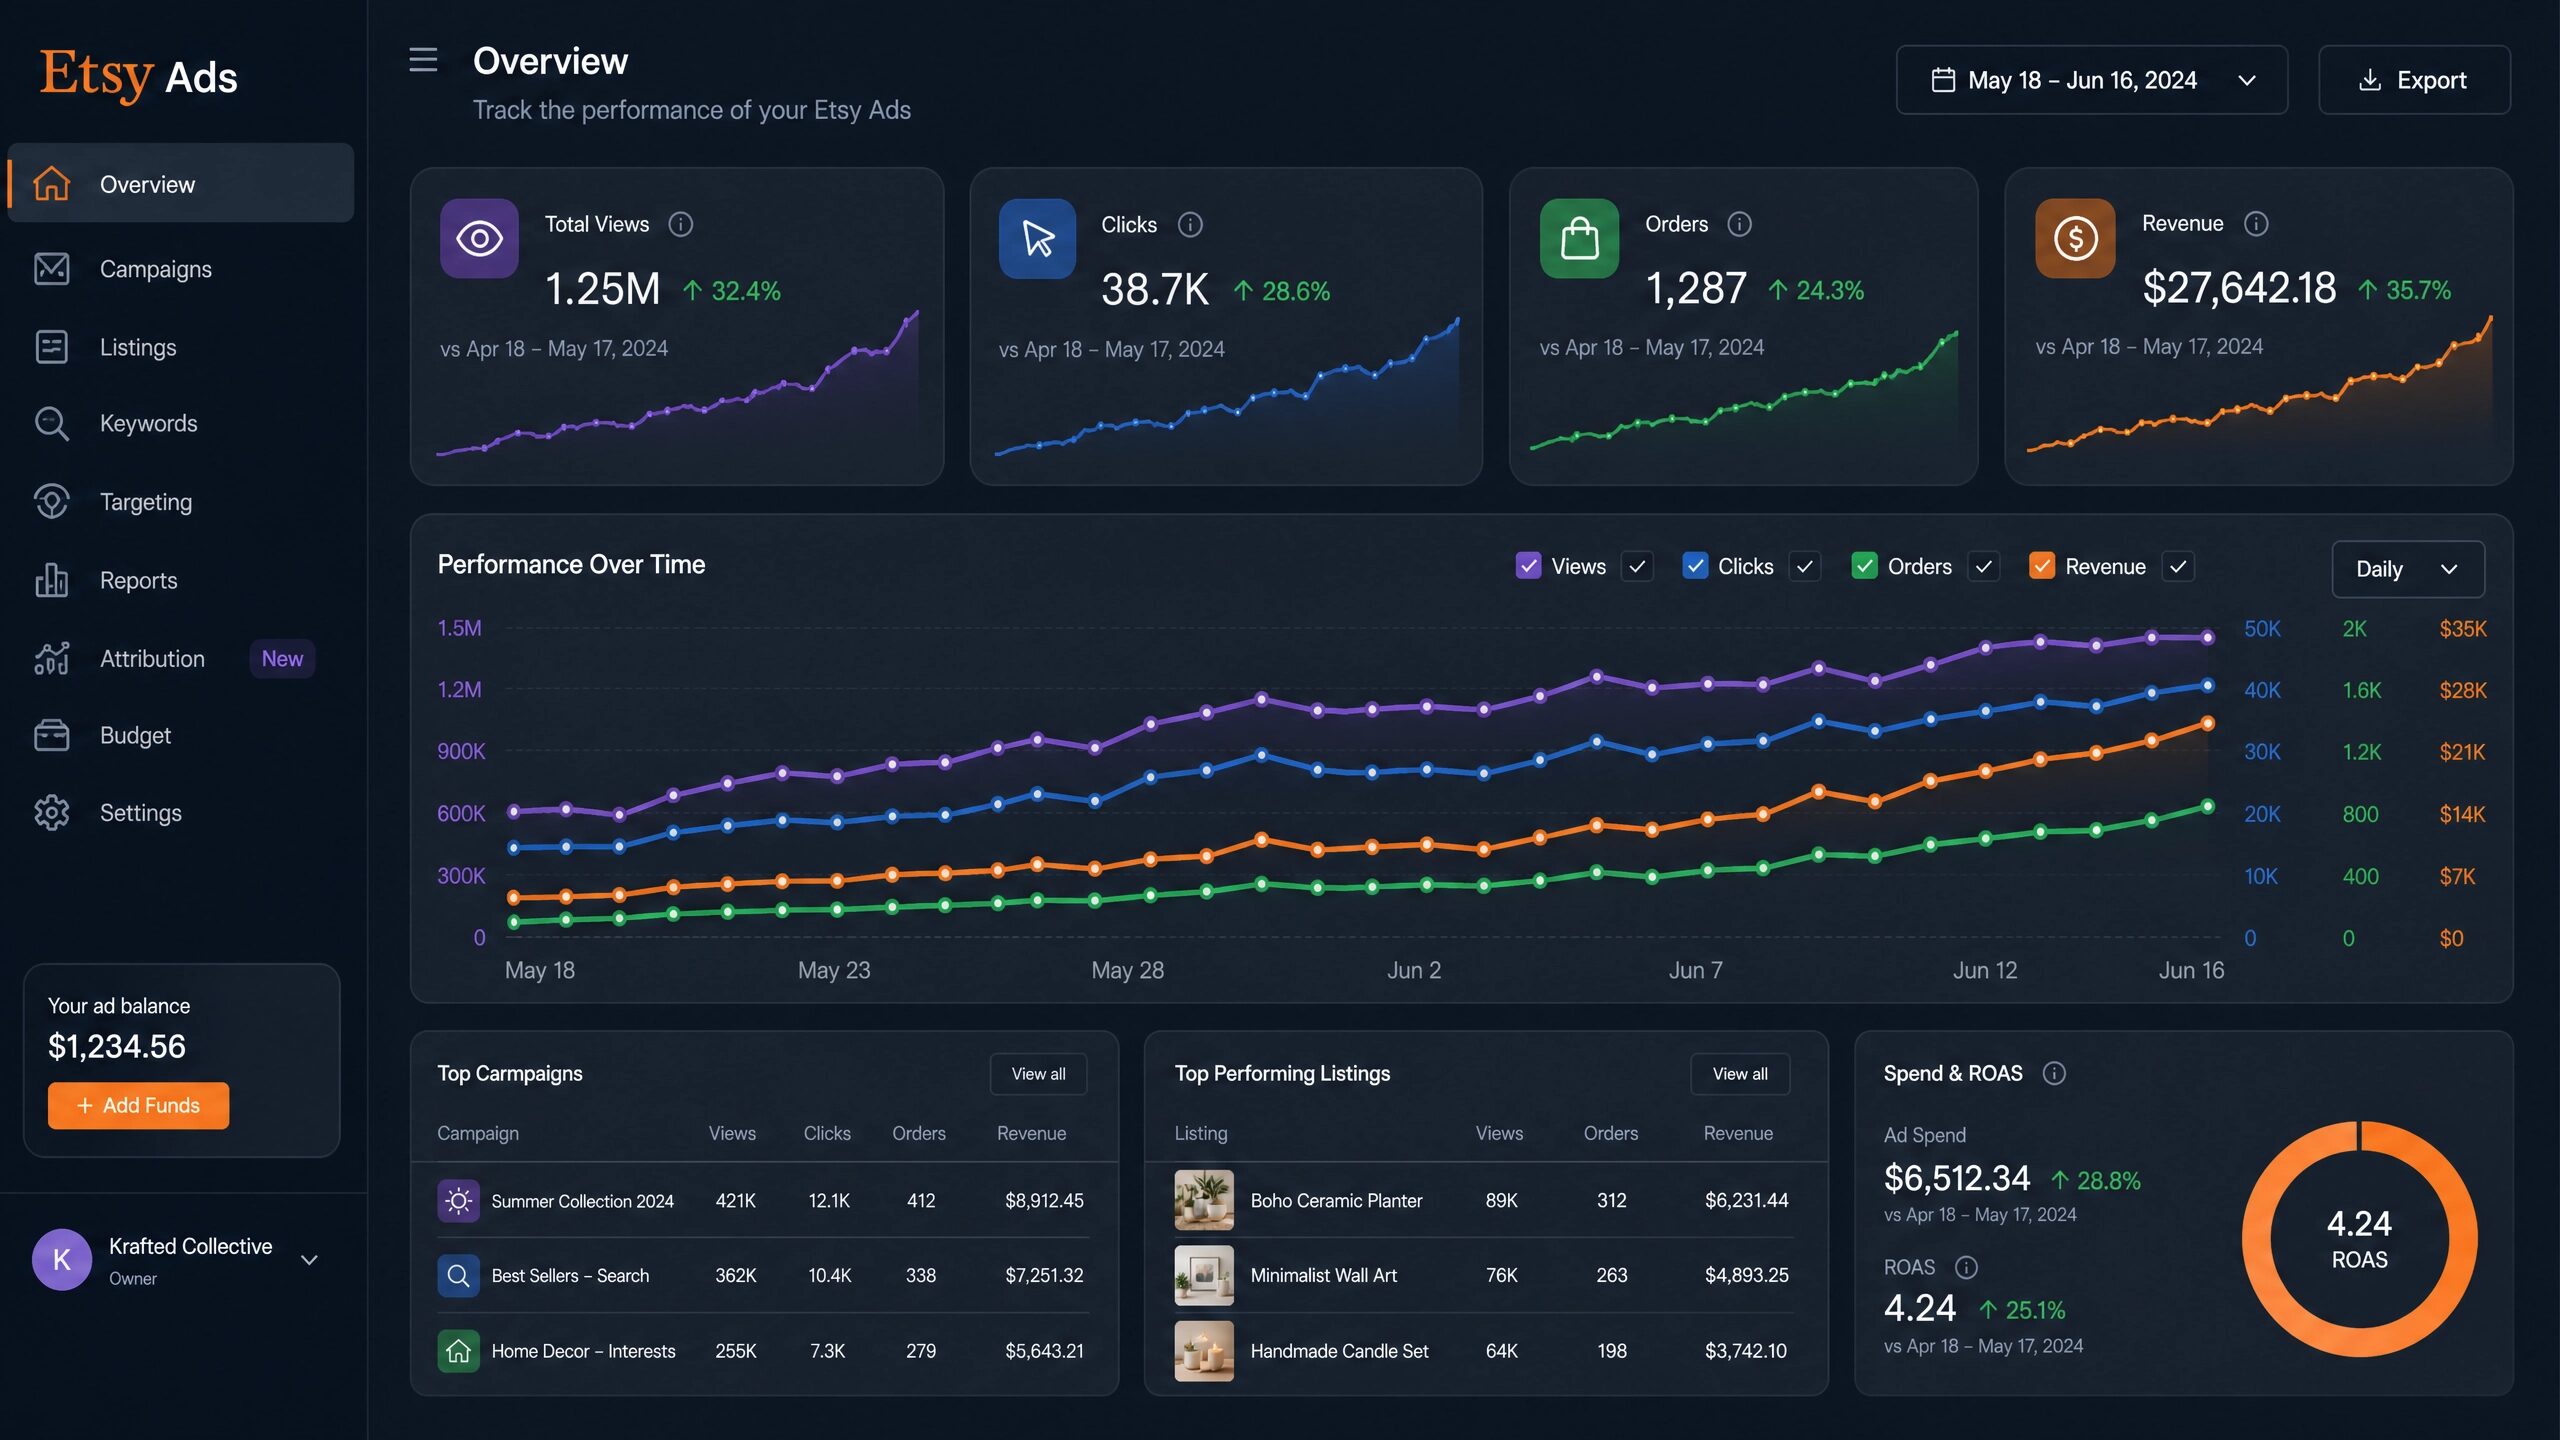Toggle the Revenue series checkbox
The height and width of the screenshot is (1440, 2560).
point(2041,566)
